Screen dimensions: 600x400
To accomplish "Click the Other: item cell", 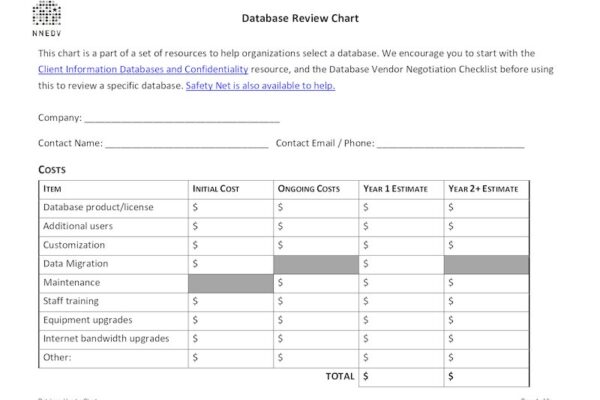I will pyautogui.click(x=112, y=357).
